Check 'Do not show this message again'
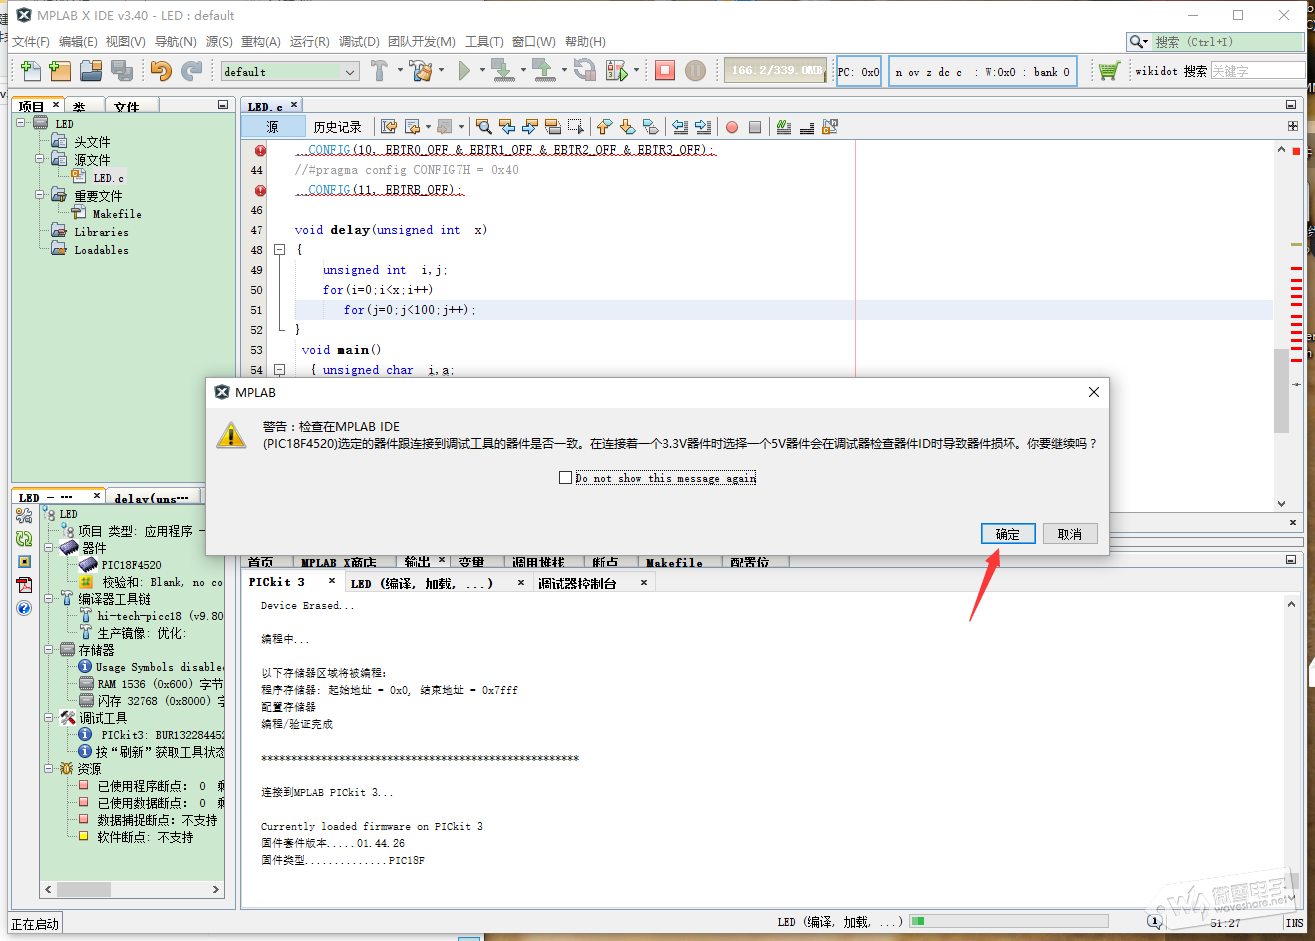This screenshot has height=941, width=1315. 566,478
